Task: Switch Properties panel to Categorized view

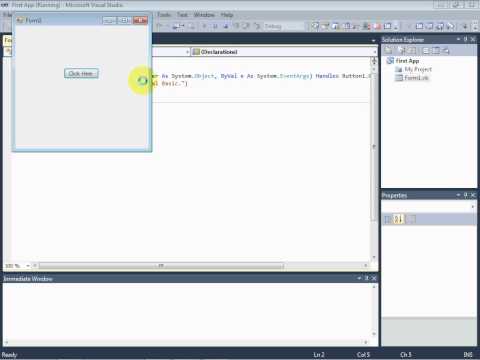Action: pos(388,219)
